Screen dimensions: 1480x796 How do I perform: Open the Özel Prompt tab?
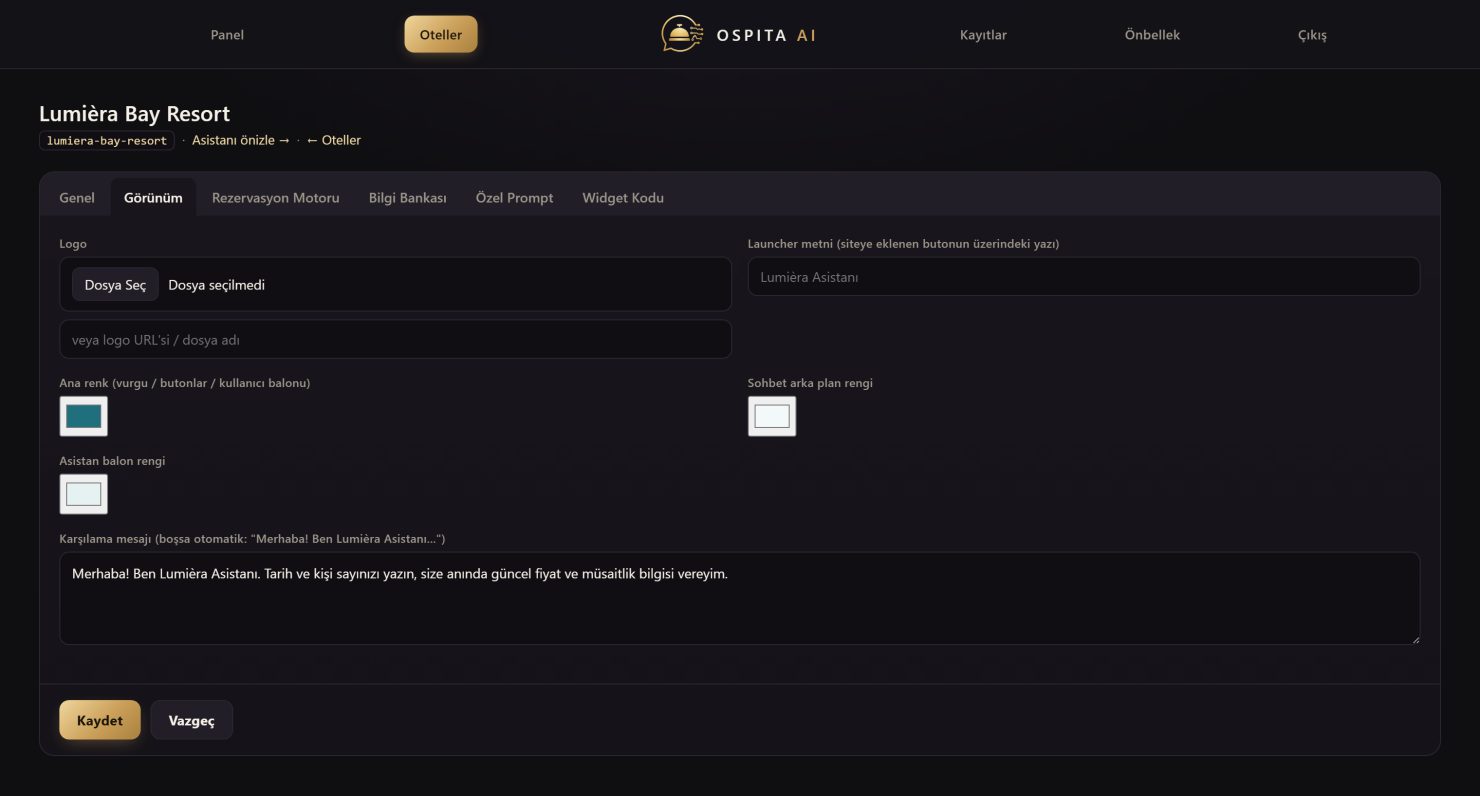(514, 198)
